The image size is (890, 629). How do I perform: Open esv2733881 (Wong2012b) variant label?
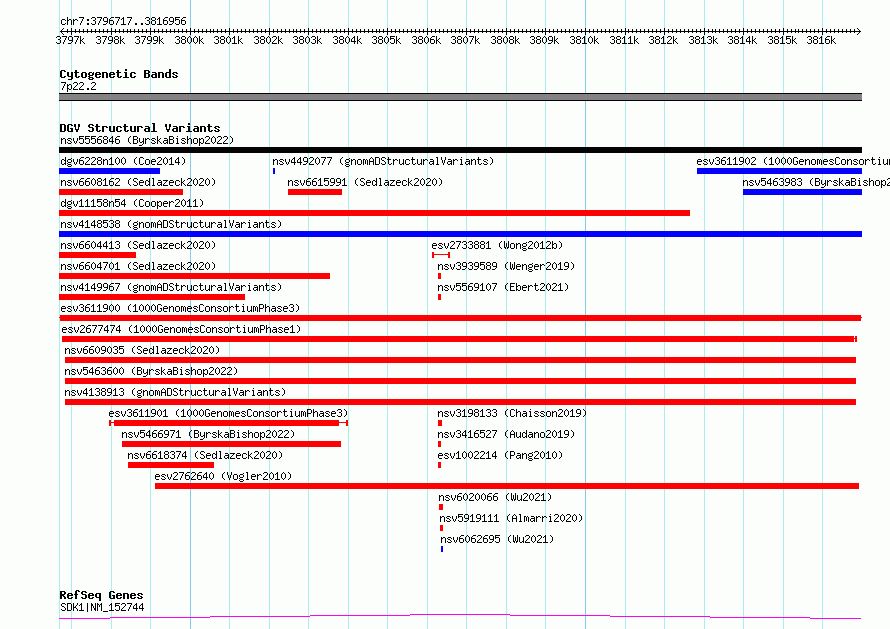(497, 245)
